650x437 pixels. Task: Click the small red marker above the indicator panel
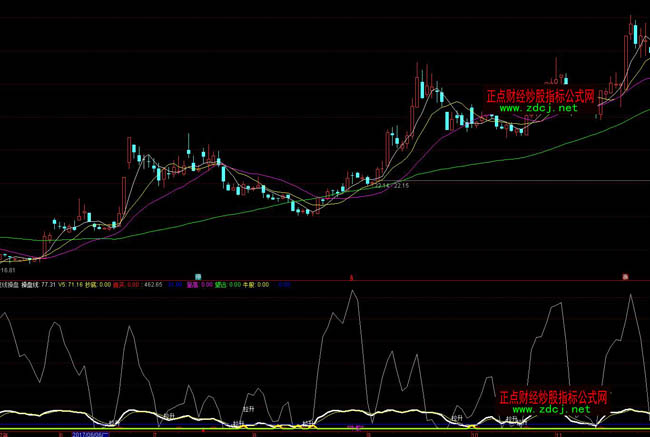coord(351,276)
